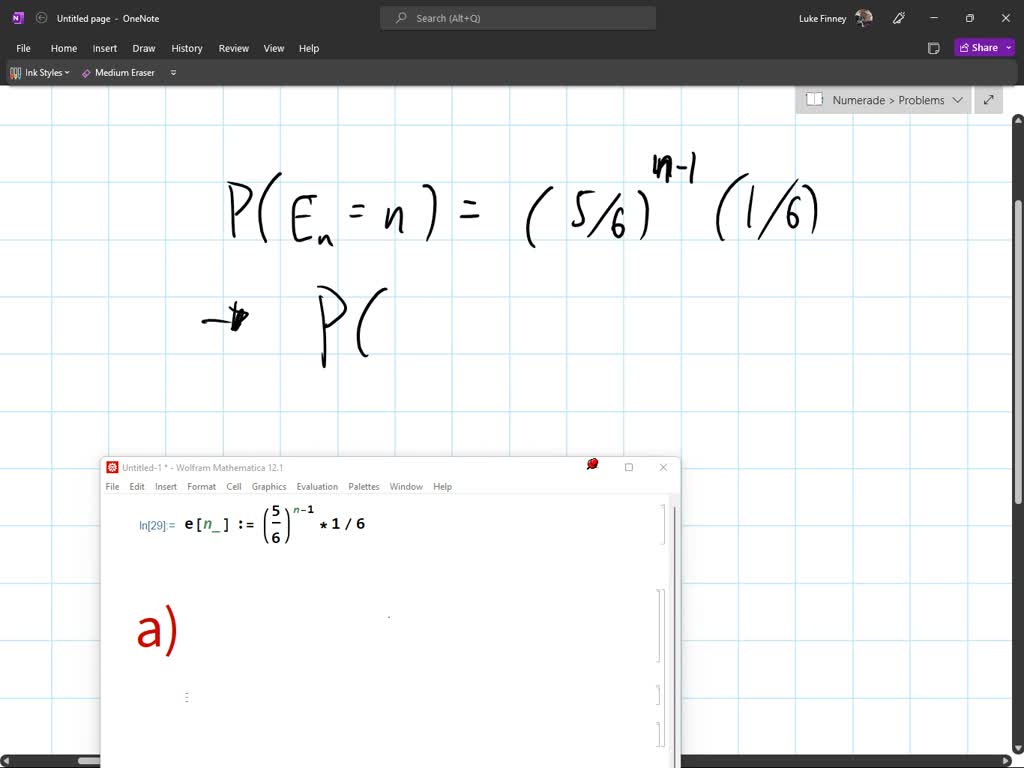Viewport: 1024px width, 768px height.
Task: Select the In[29] cell bracket in Mathematica
Action: [664, 524]
